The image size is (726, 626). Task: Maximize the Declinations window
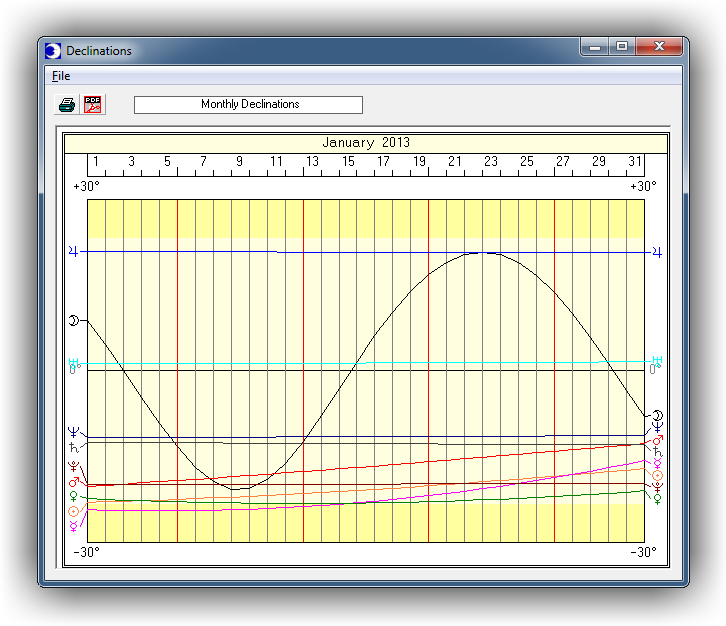point(622,47)
